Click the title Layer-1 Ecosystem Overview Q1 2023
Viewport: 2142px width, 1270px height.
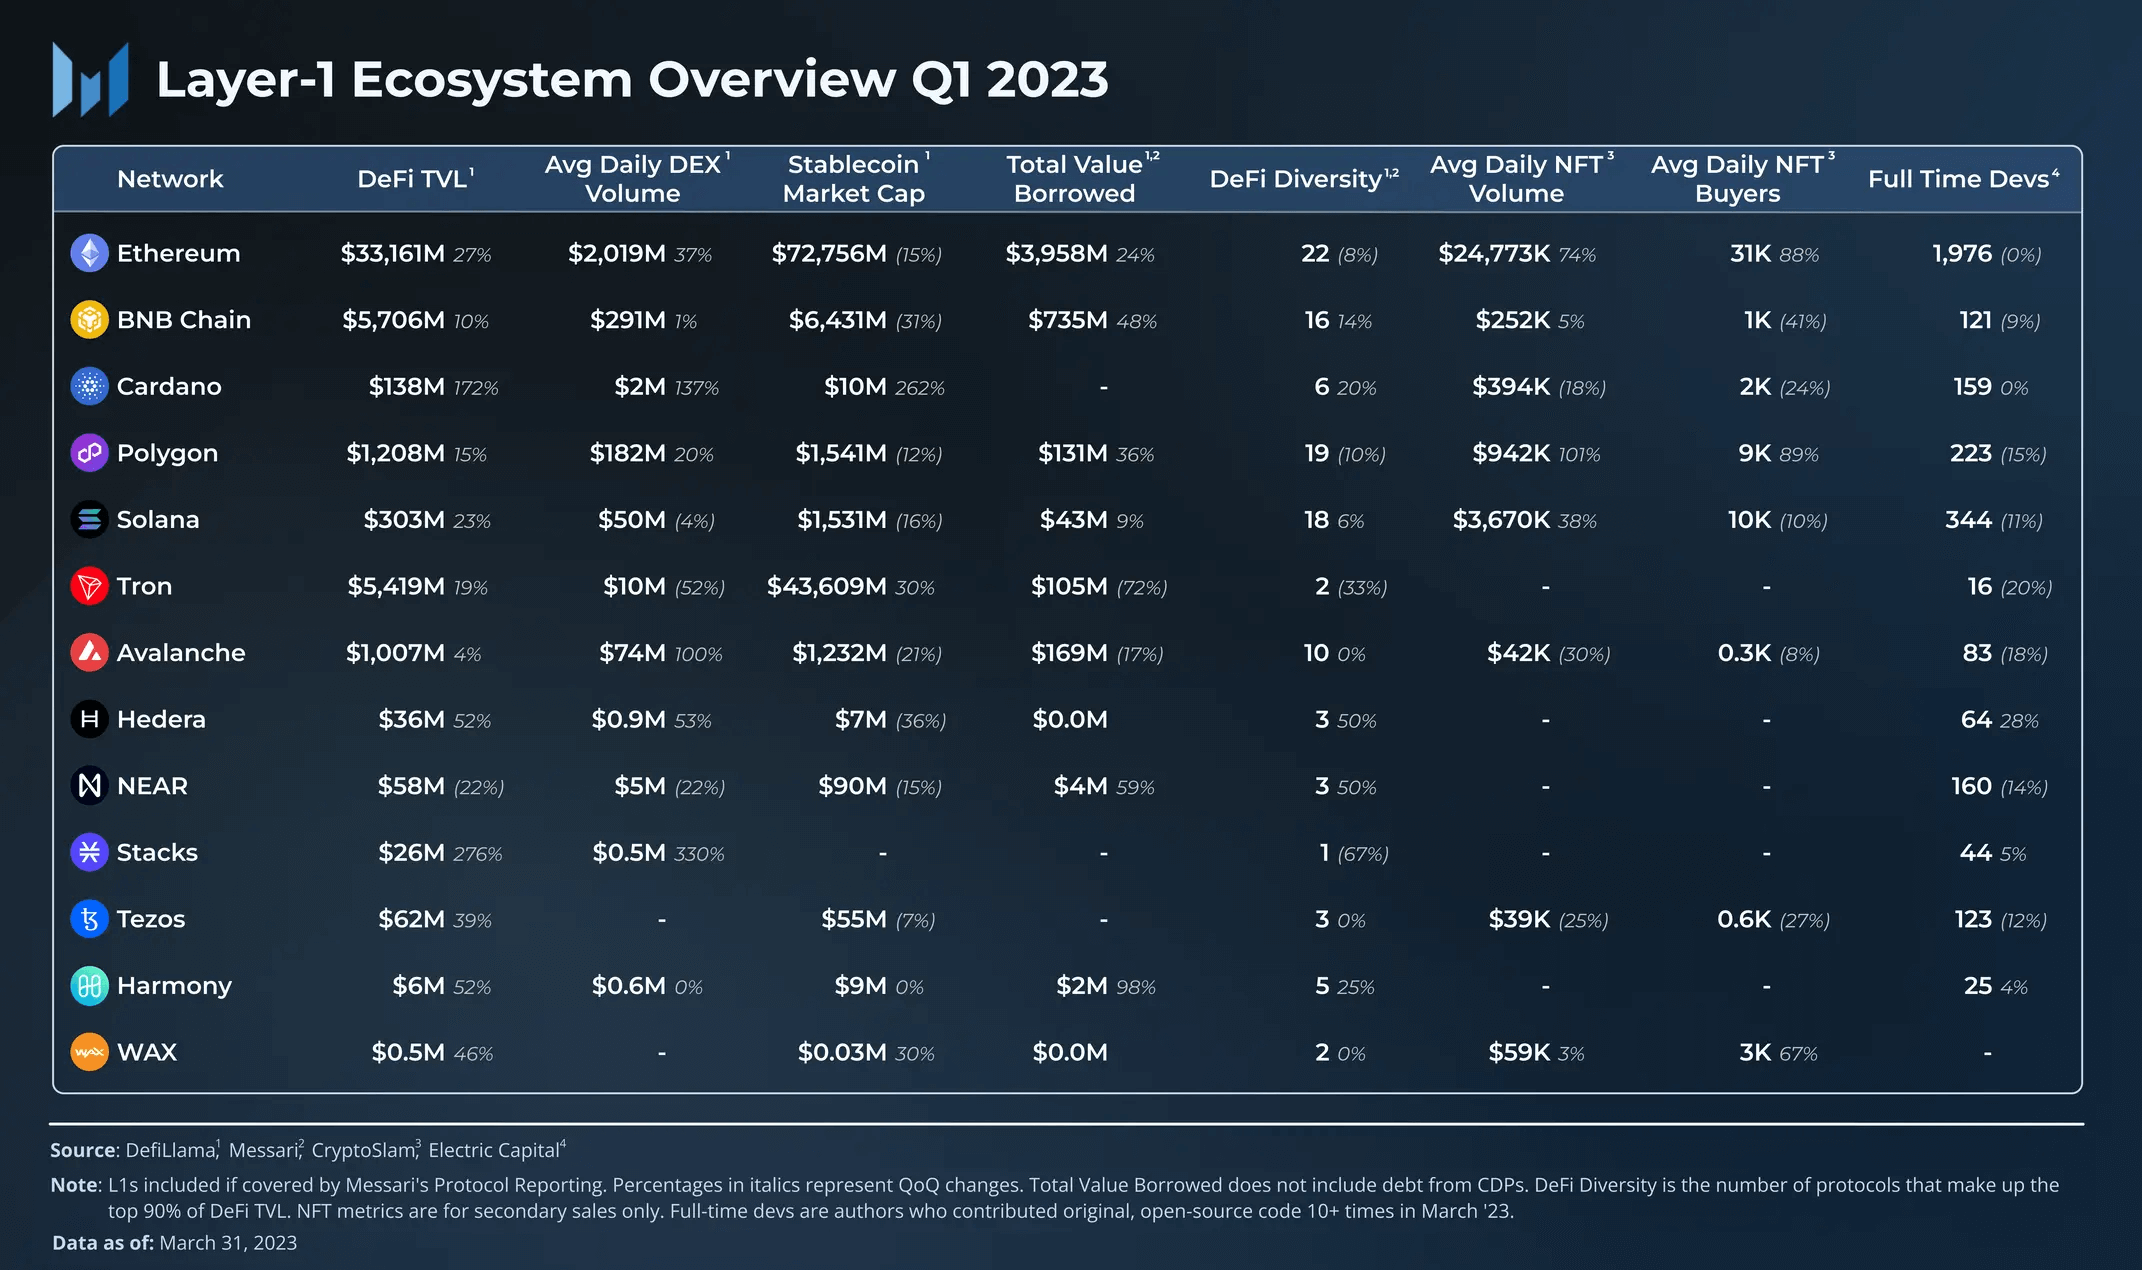[x=632, y=80]
